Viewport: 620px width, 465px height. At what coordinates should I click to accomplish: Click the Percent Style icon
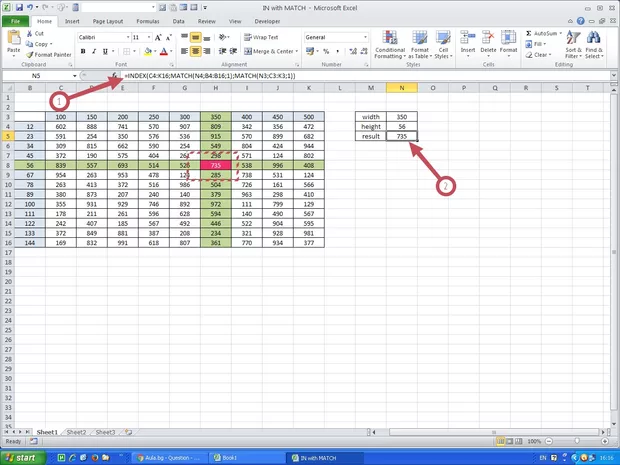[x=326, y=51]
